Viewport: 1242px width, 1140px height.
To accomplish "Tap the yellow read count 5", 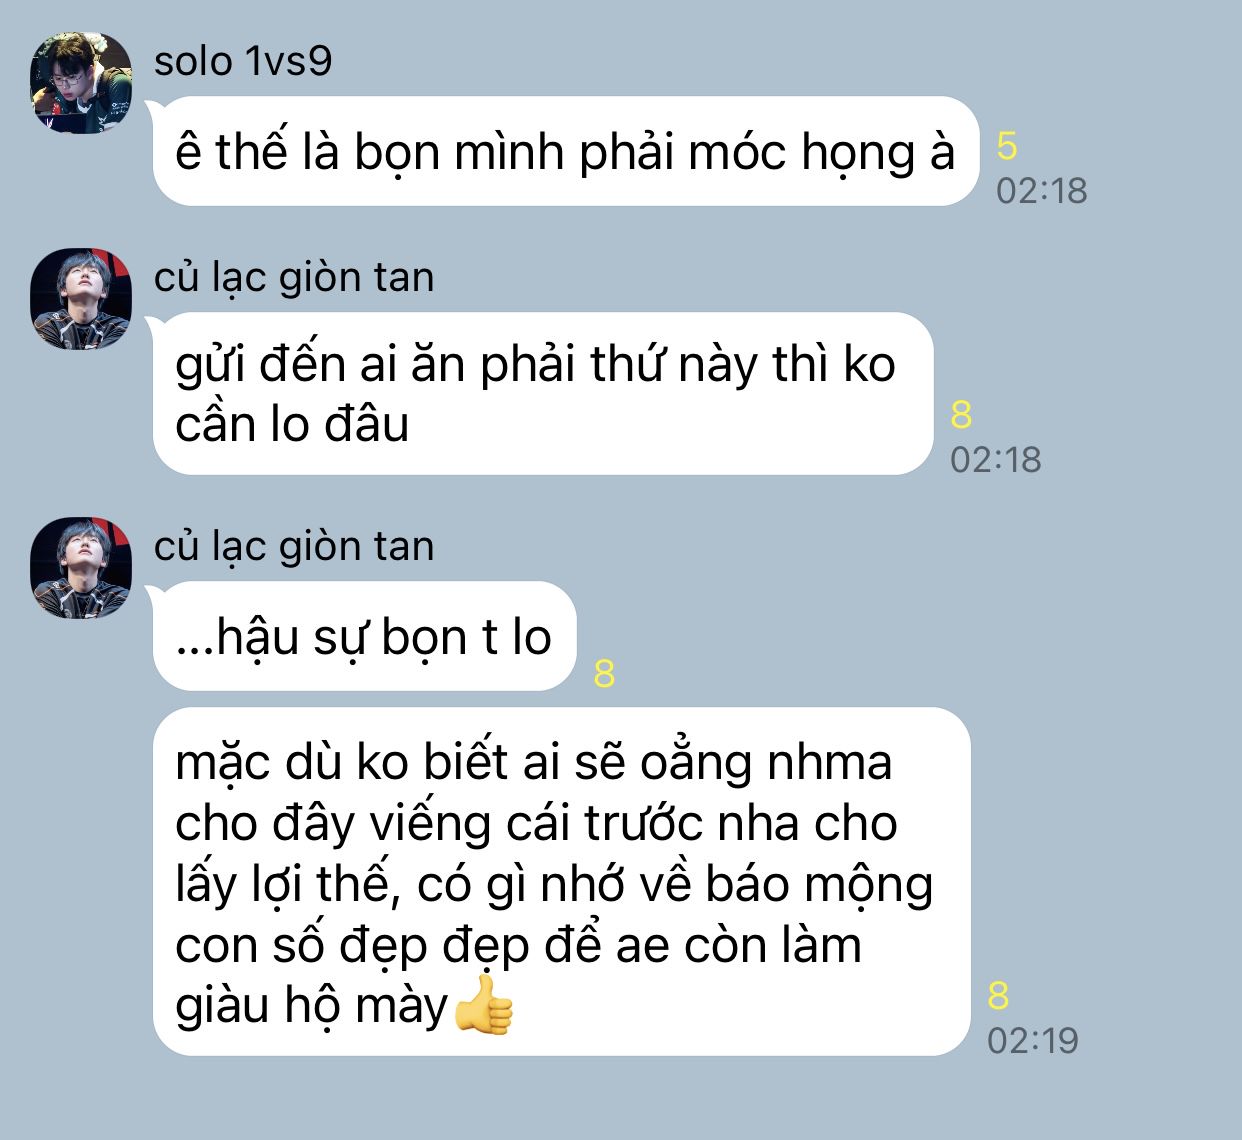I will (1006, 146).
